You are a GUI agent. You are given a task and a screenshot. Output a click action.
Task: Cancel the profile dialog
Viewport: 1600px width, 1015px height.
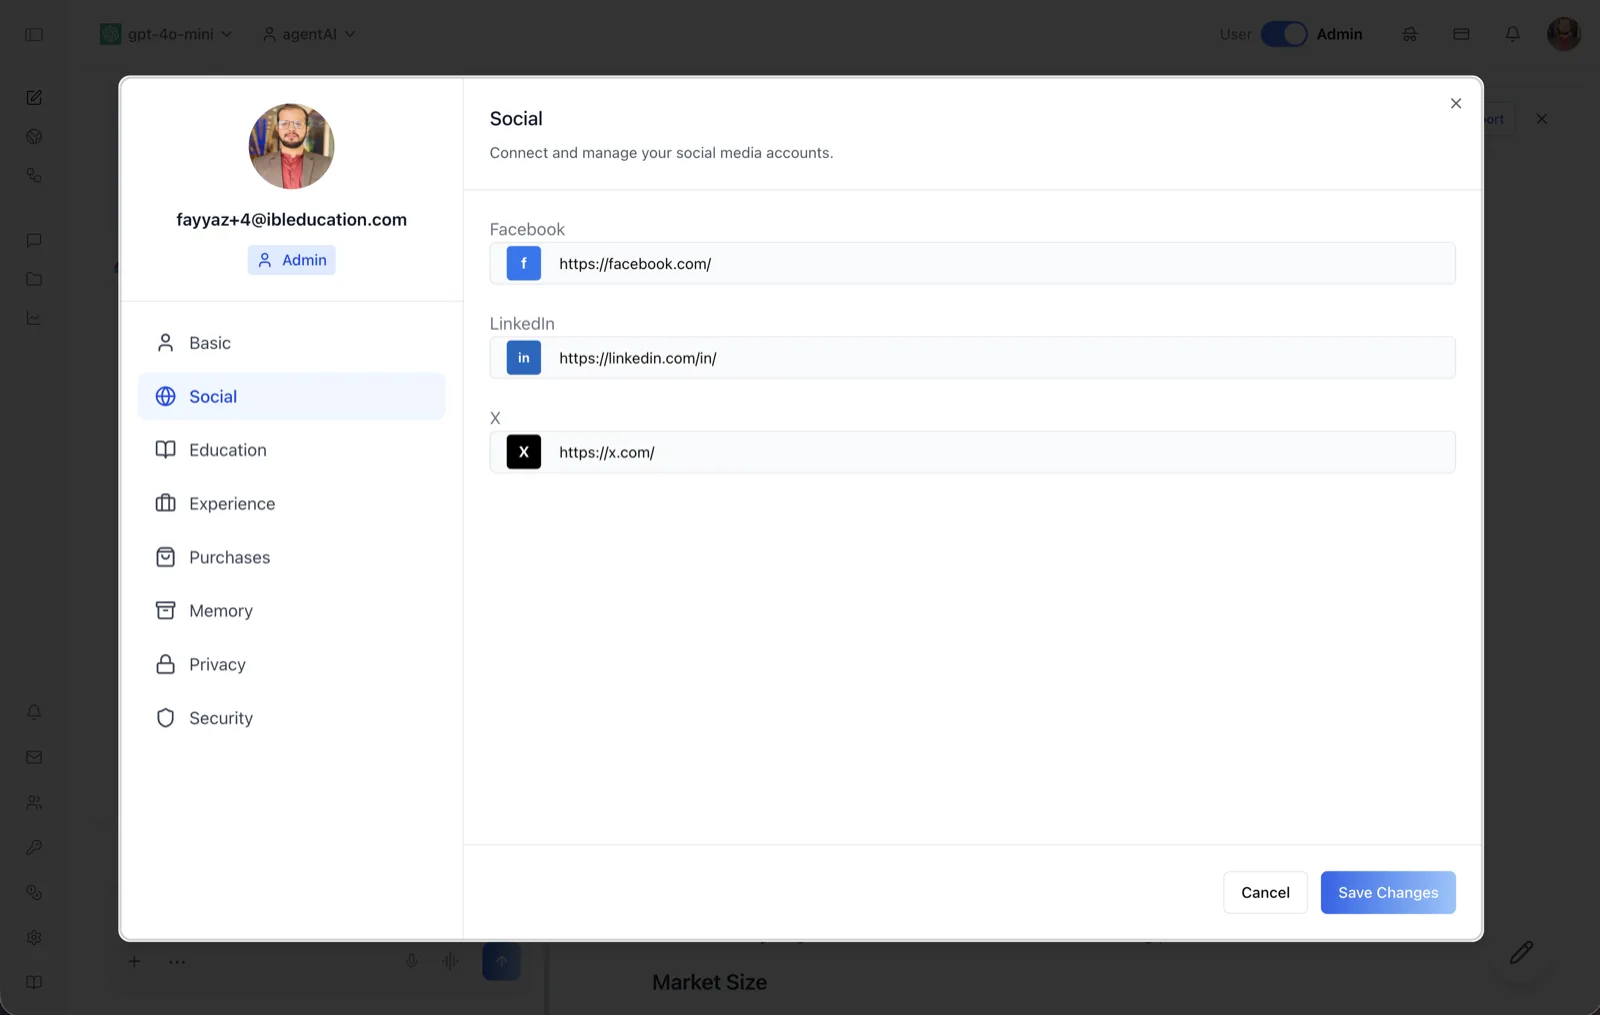pyautogui.click(x=1265, y=893)
